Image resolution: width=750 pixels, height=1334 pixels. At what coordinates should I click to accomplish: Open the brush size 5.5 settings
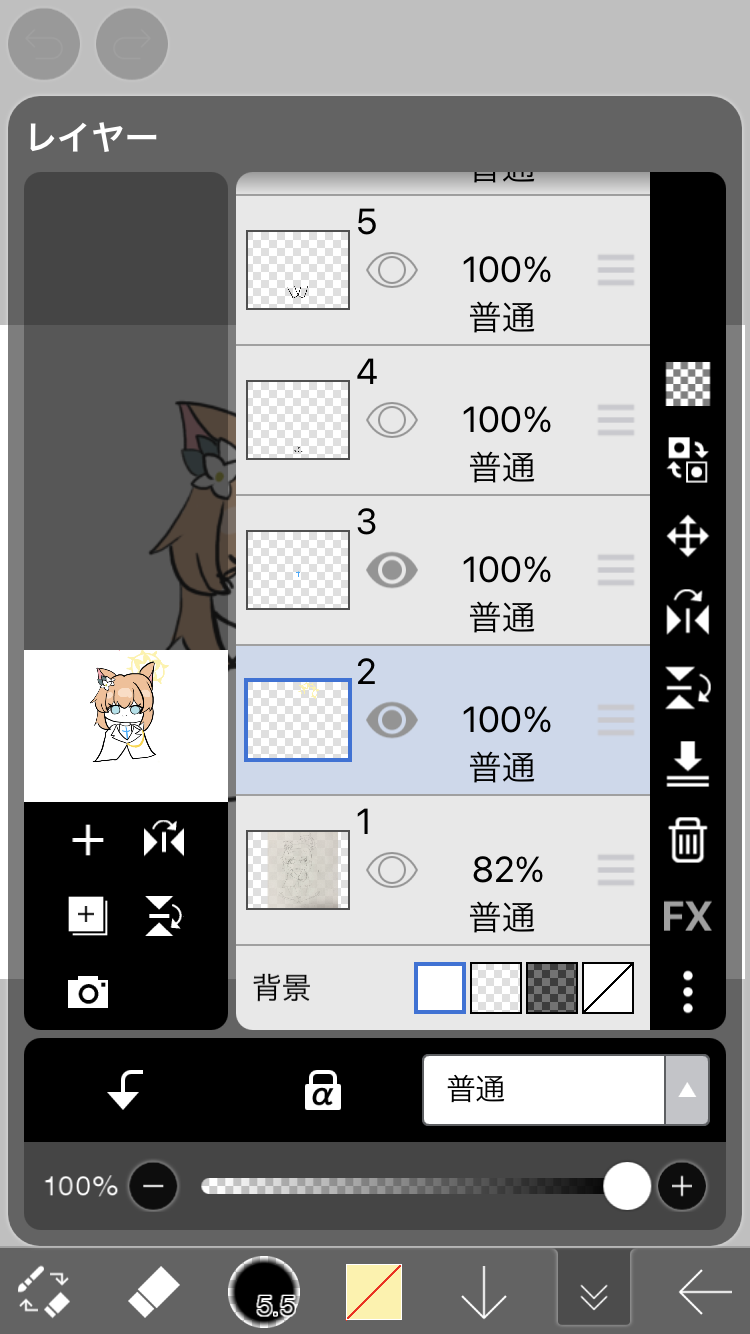tap(264, 1294)
